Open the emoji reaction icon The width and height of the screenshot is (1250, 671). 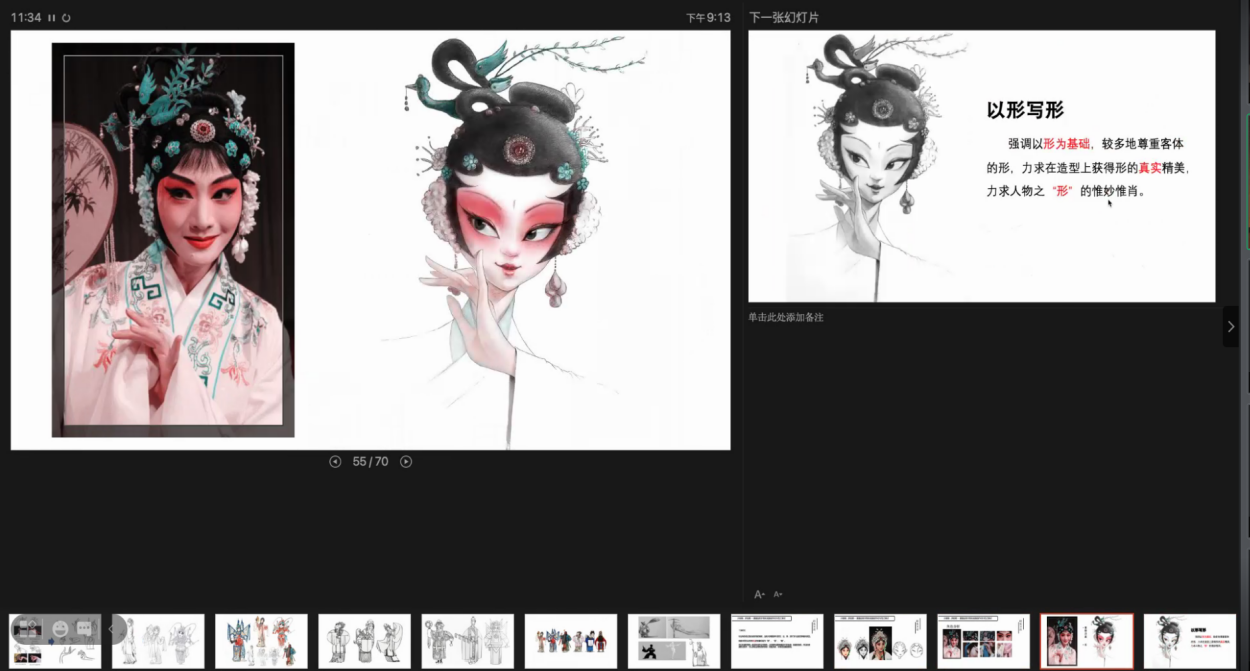coord(60,629)
